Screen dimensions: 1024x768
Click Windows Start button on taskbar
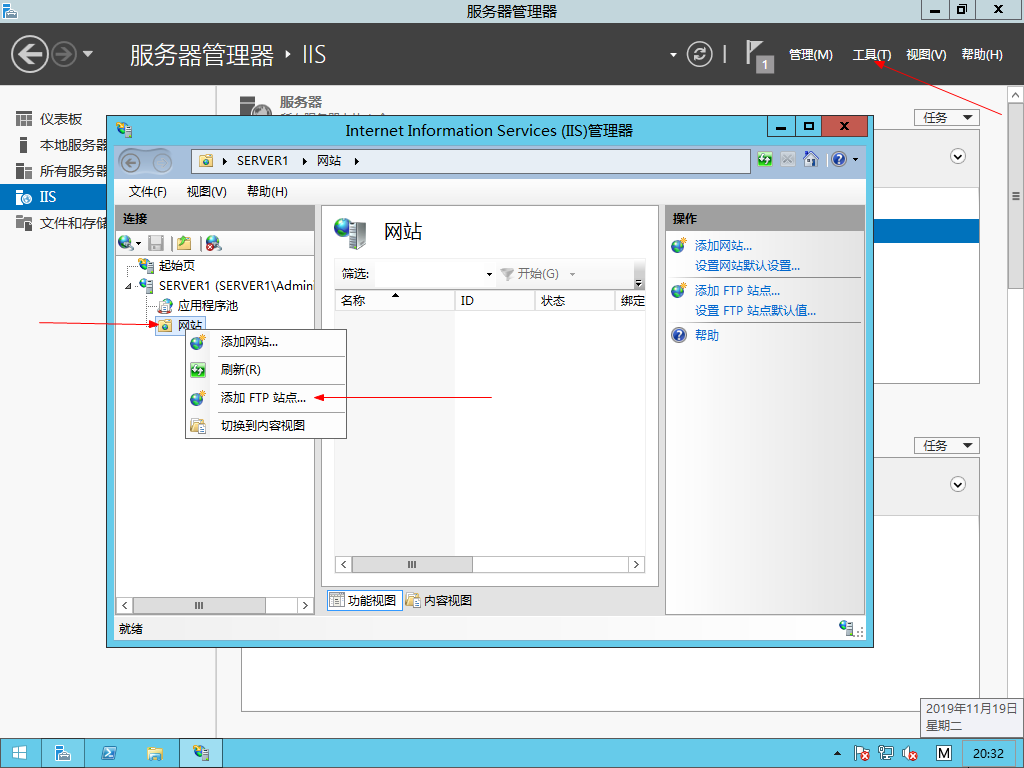pyautogui.click(x=20, y=753)
